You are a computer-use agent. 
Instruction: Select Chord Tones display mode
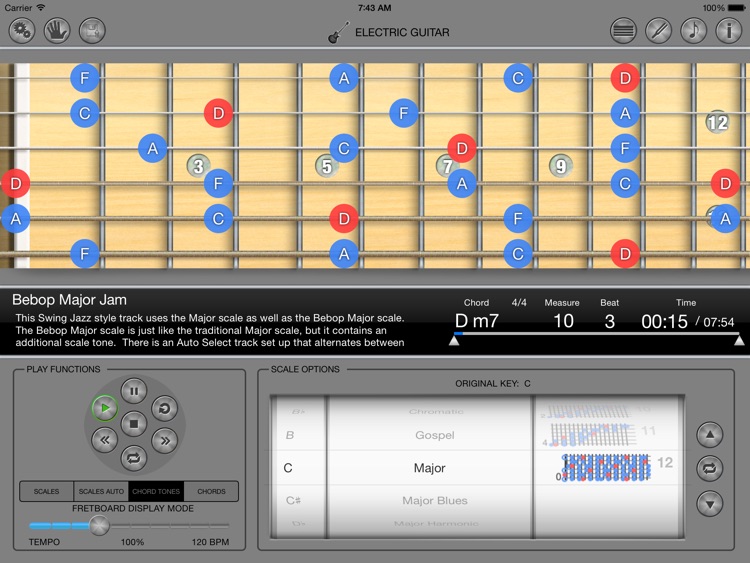click(x=156, y=491)
